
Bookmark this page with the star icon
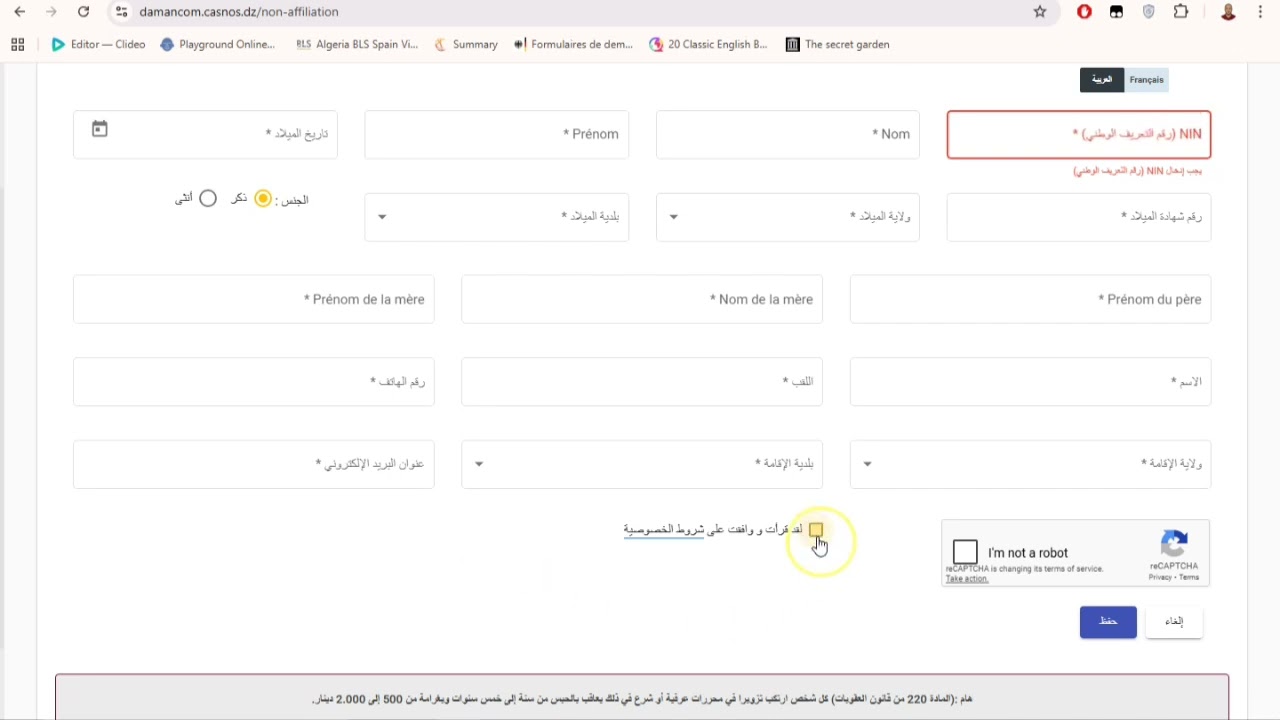(x=1040, y=12)
